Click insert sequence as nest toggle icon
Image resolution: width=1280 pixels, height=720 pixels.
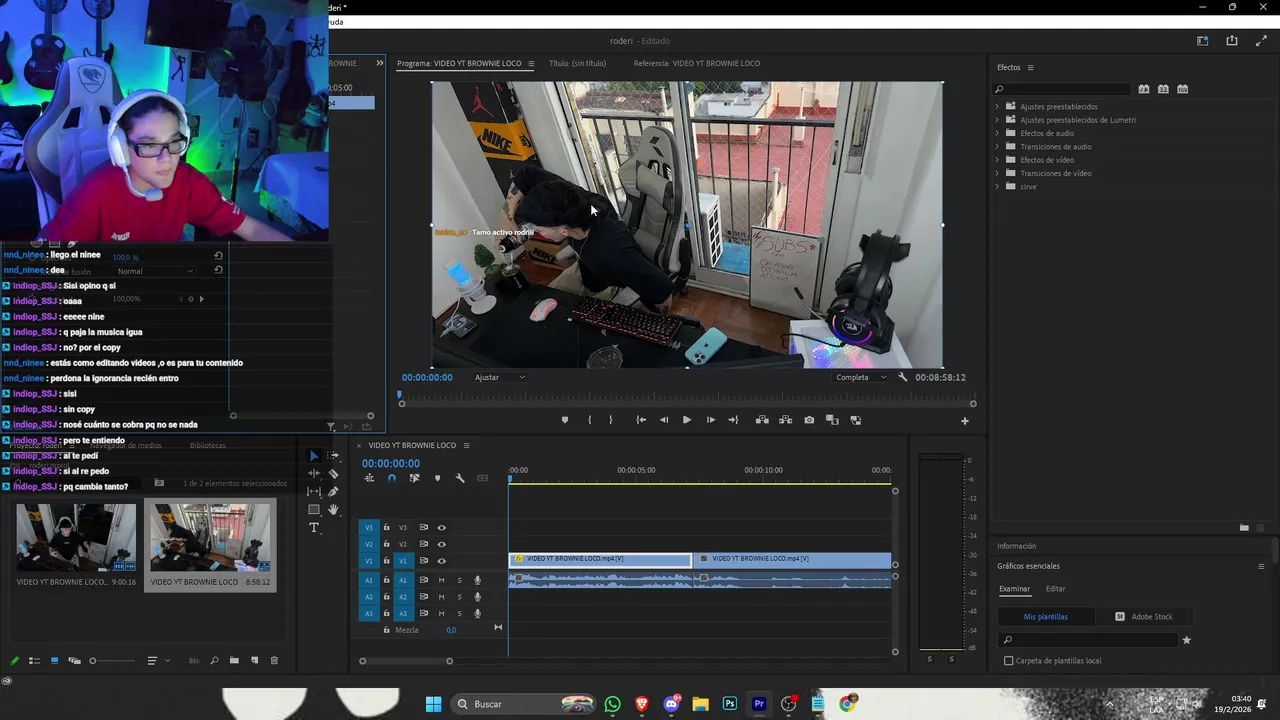click(x=369, y=478)
